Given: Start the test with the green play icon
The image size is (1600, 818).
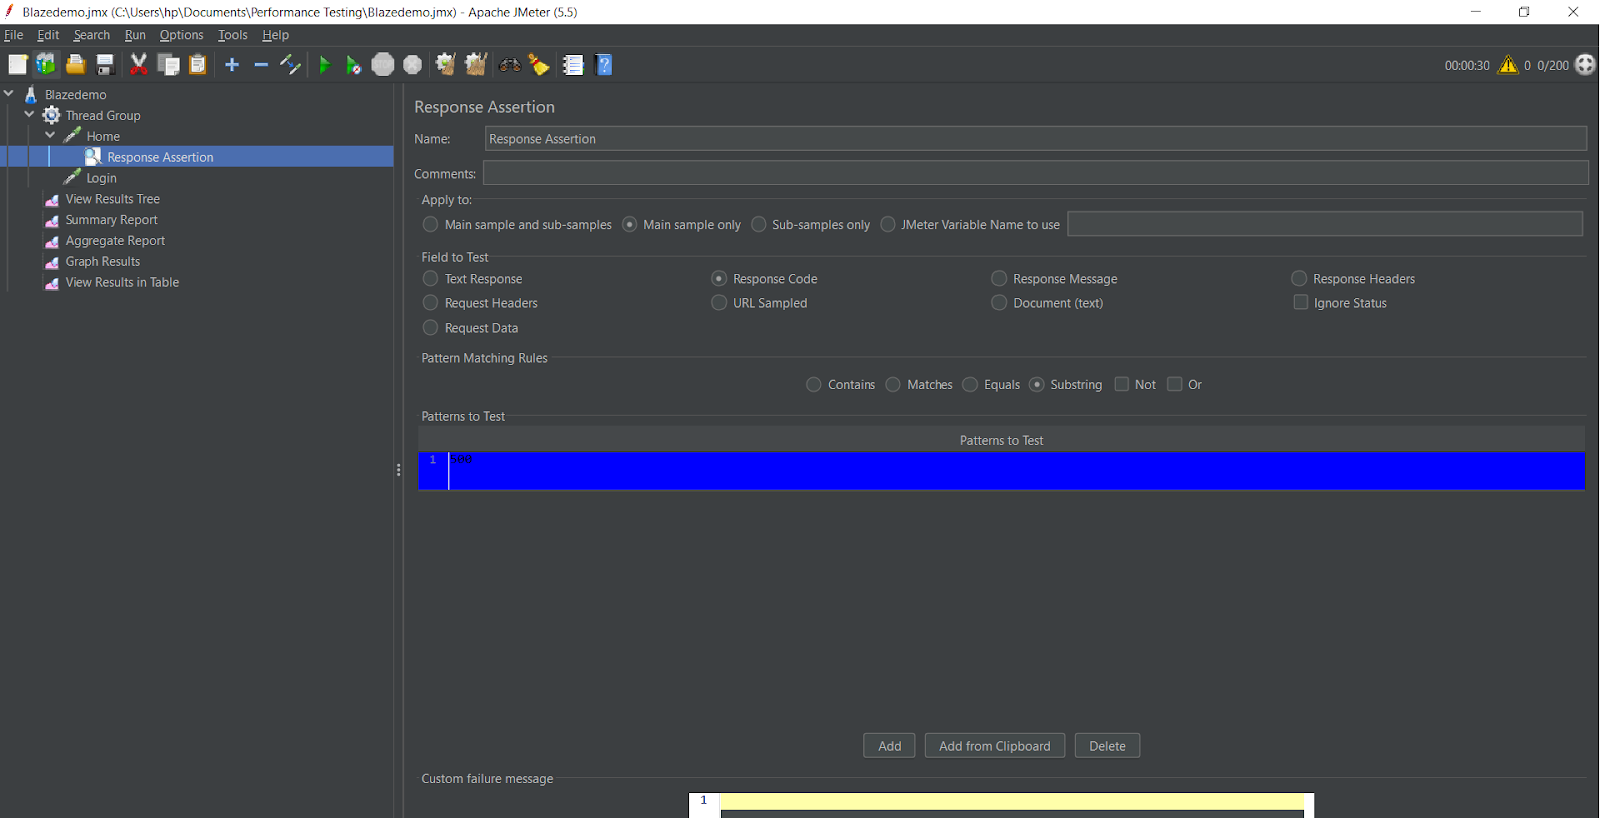Looking at the screenshot, I should point(324,65).
